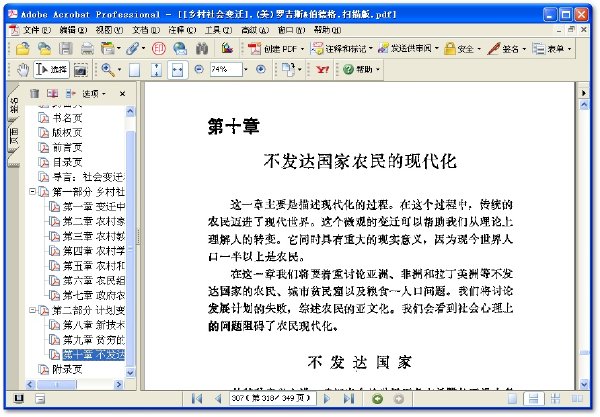The image size is (600, 417).
Task: Click the Yahoo Y! toolbar icon
Action: [323, 70]
